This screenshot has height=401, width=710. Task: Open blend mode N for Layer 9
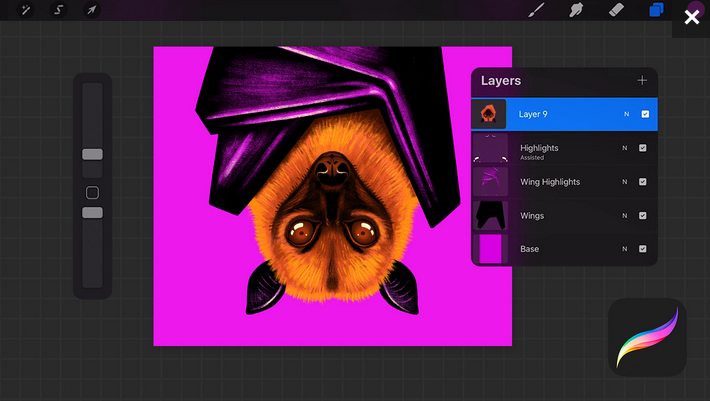click(626, 115)
